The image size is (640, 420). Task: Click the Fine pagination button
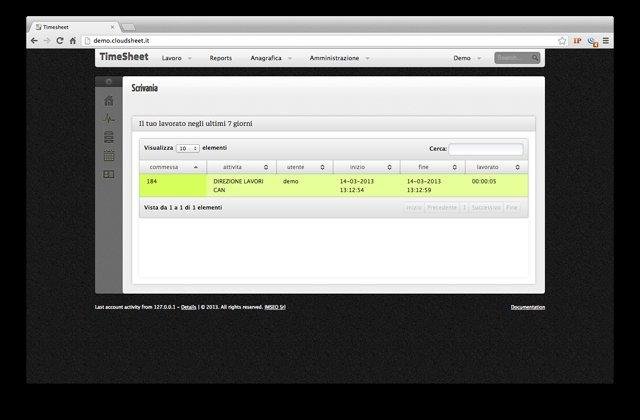pyautogui.click(x=511, y=207)
